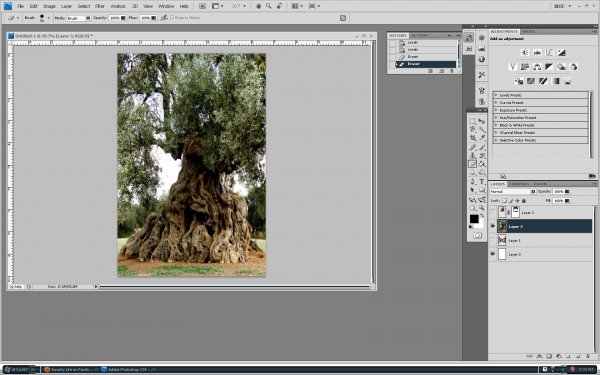This screenshot has height=375, width=600.
Task: Click the black foreground color swatch
Action: (x=474, y=218)
